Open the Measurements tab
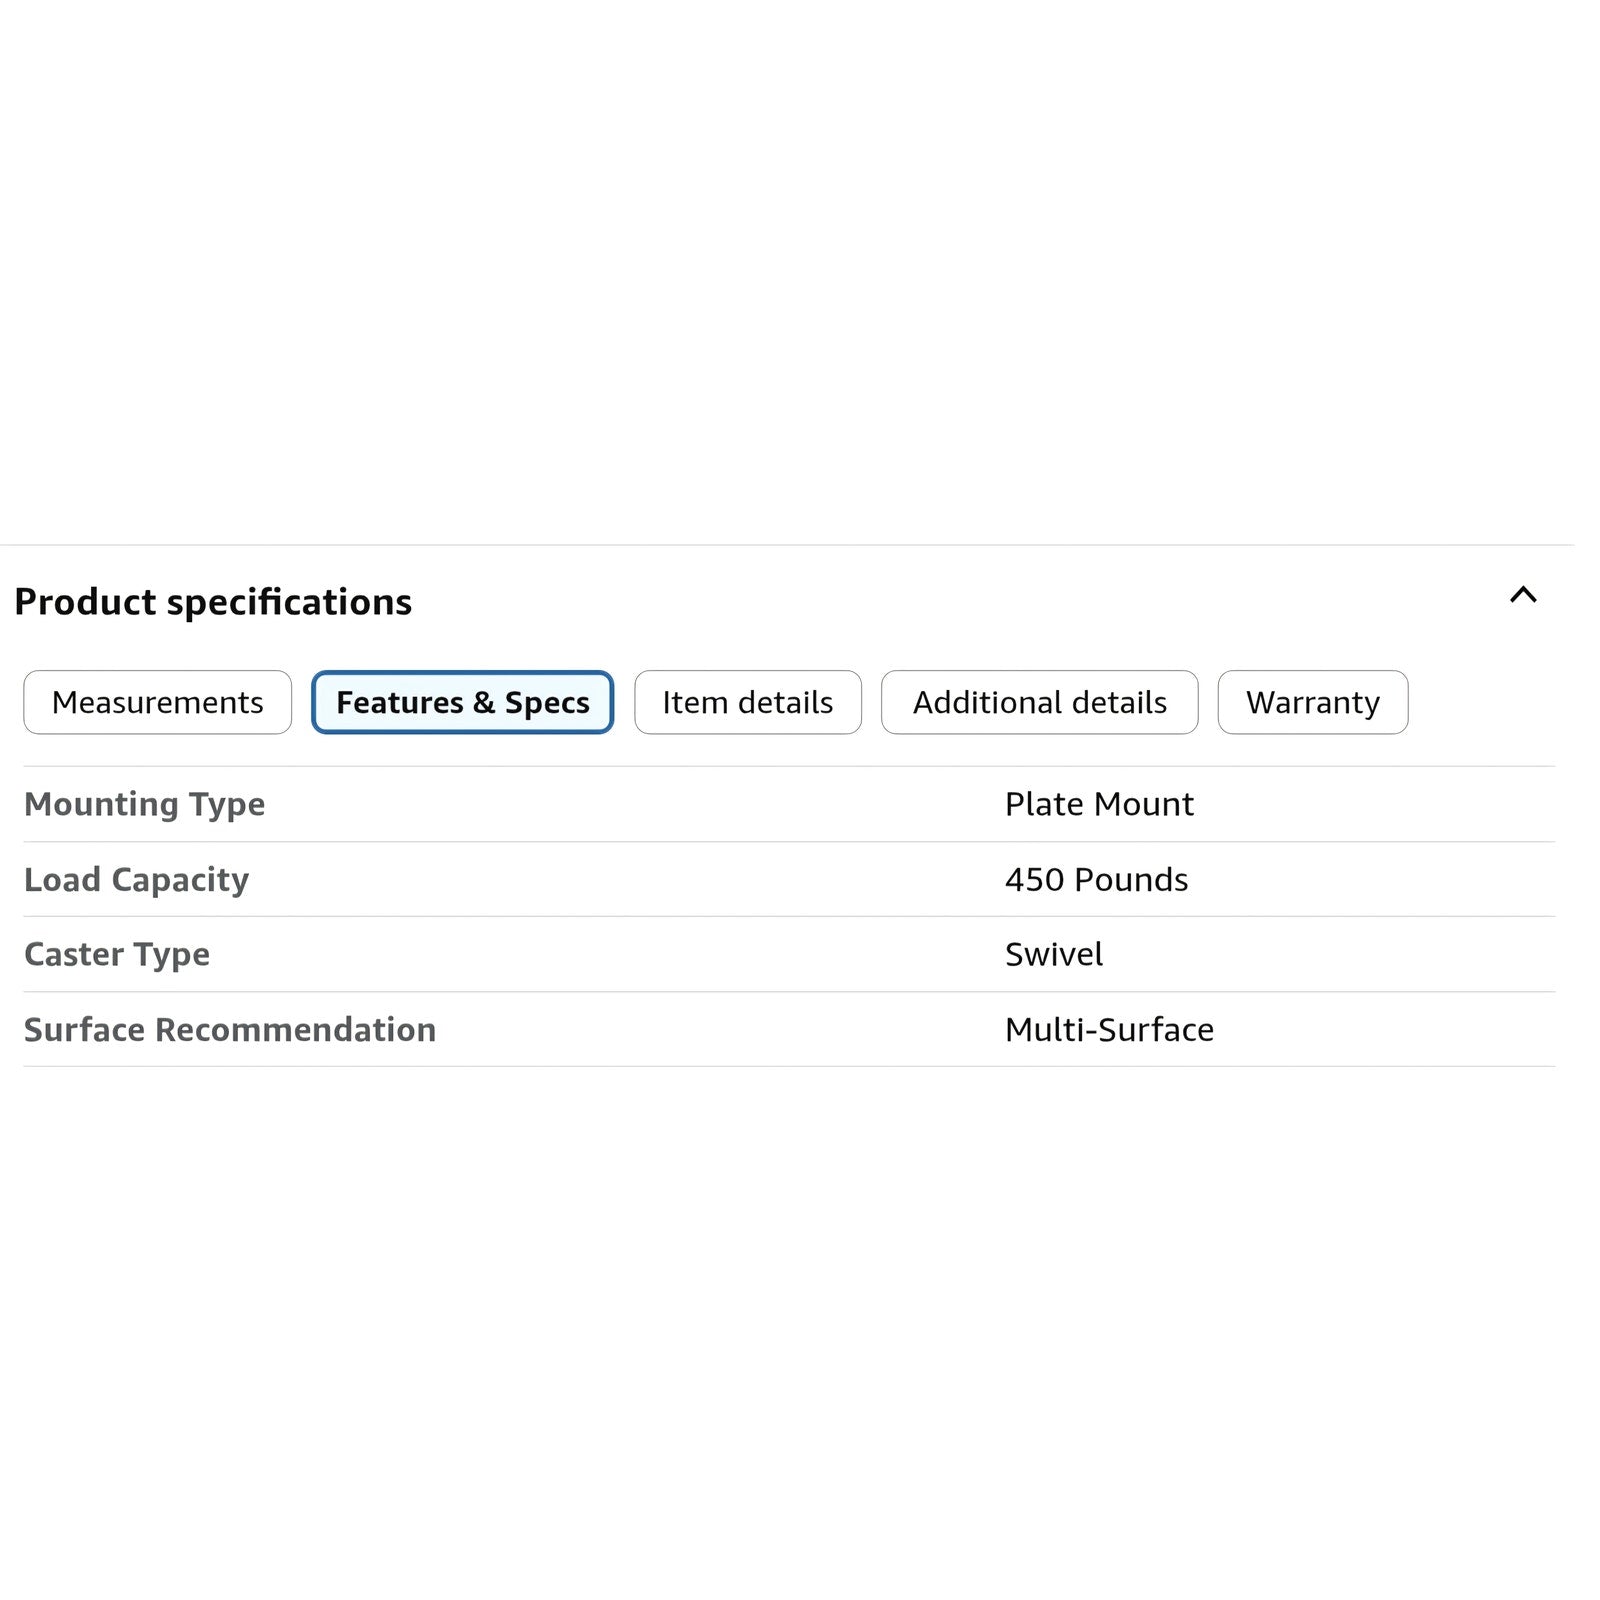 point(158,702)
